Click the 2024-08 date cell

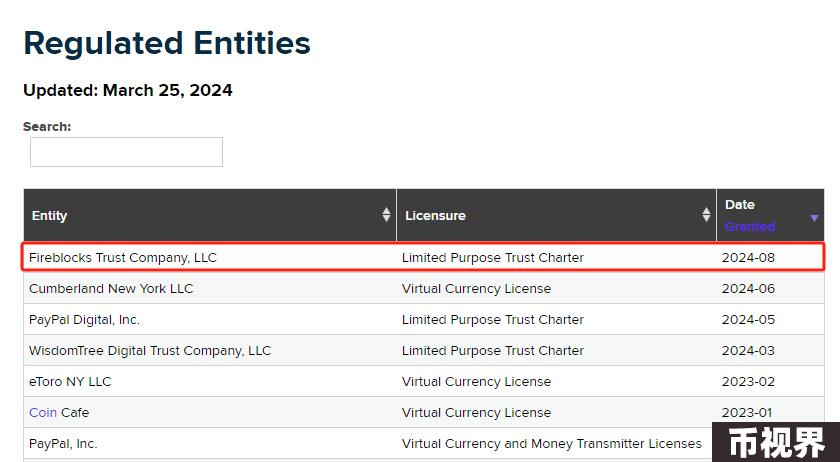tap(748, 257)
